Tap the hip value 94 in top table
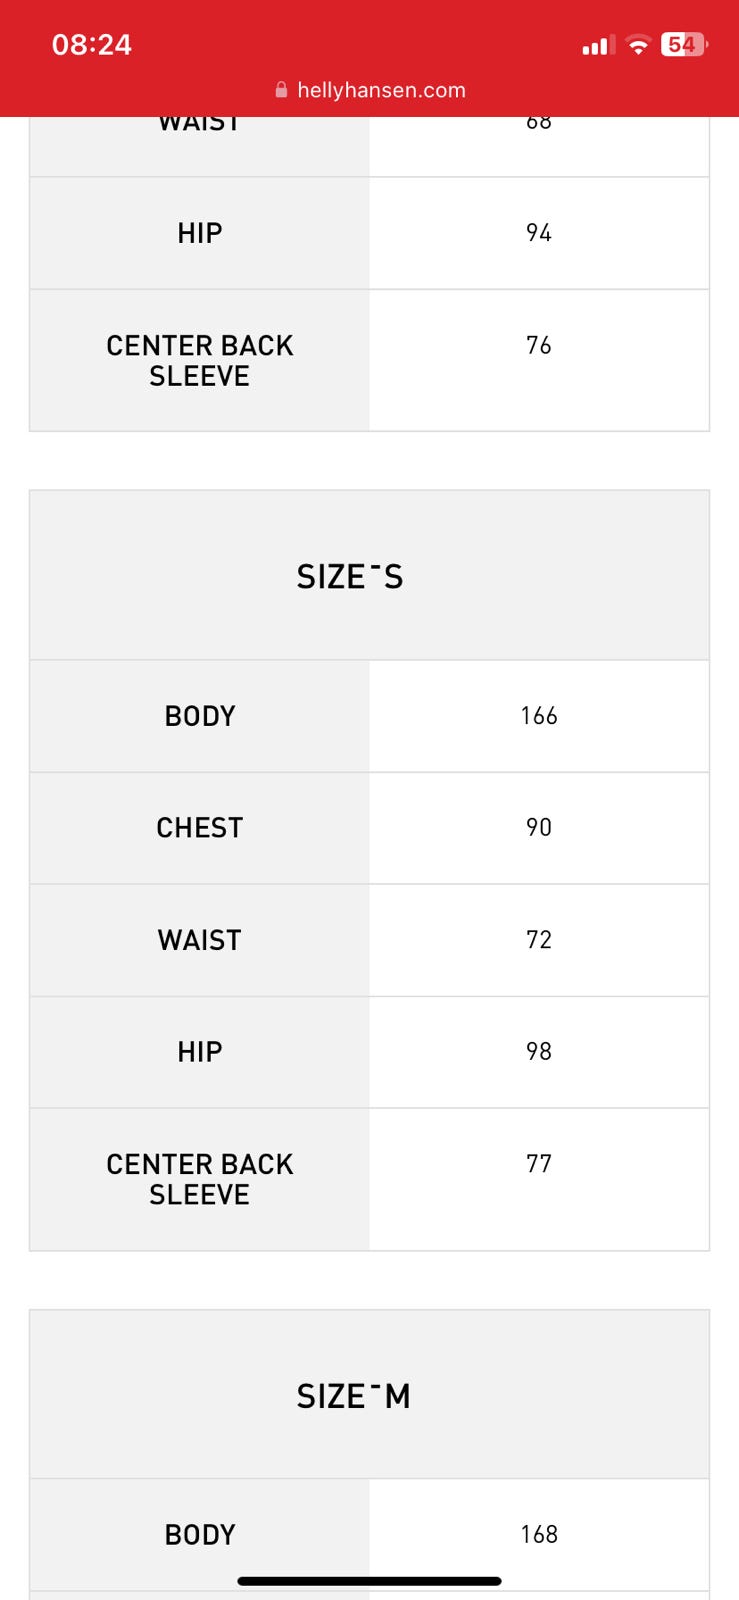 click(x=539, y=233)
